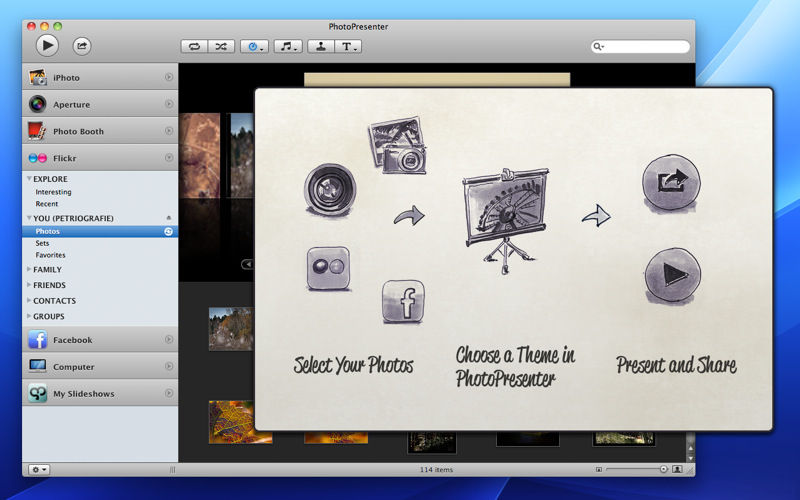Select Favorites in the Flickr list
This screenshot has height=500, width=800.
(x=50, y=255)
